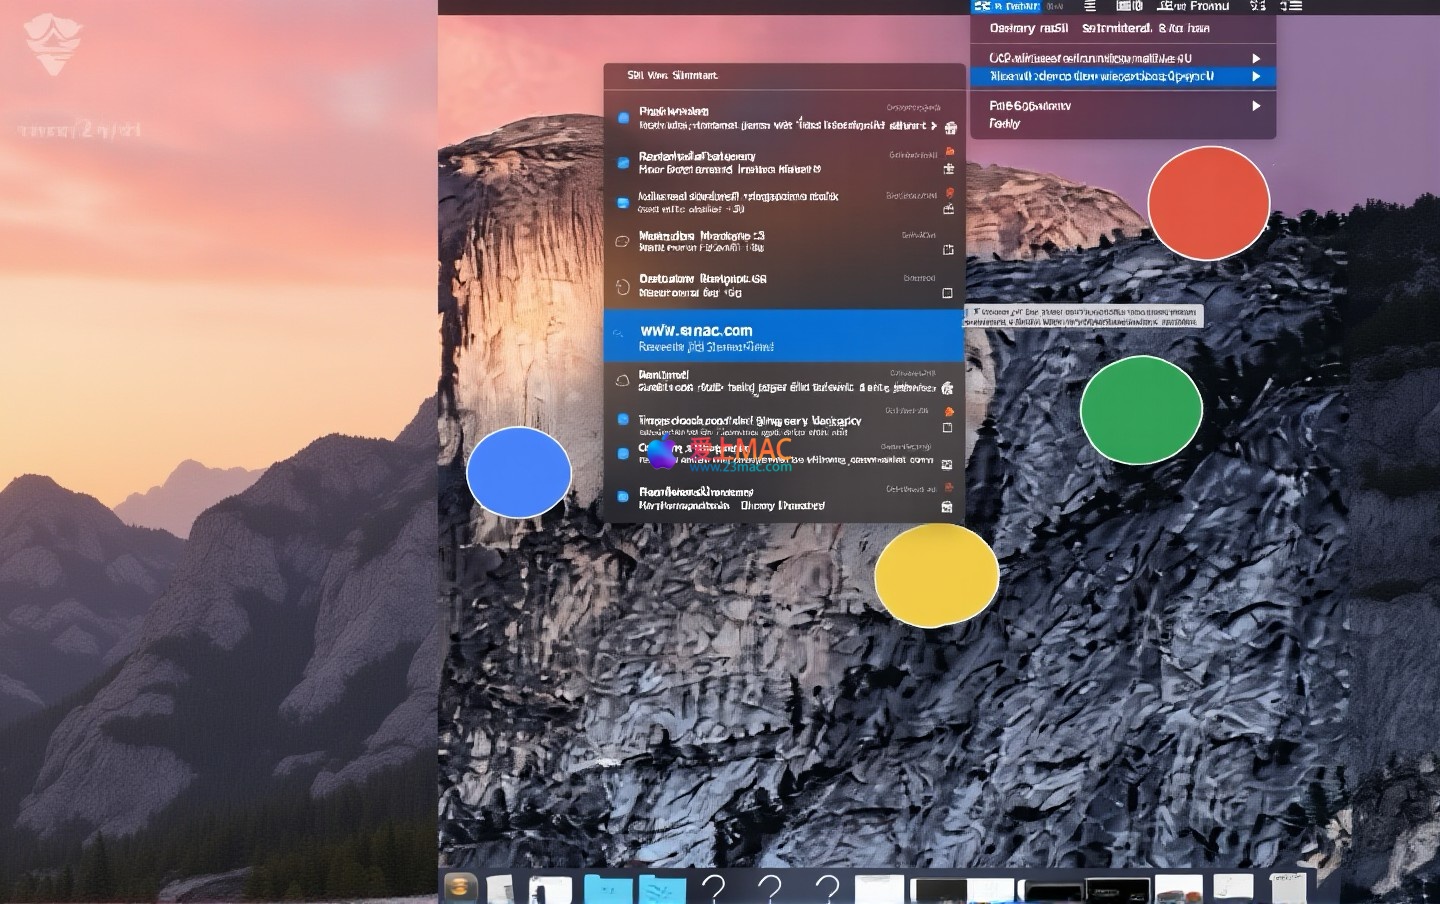Click the last question mark dock icon

pyautogui.click(x=827, y=888)
